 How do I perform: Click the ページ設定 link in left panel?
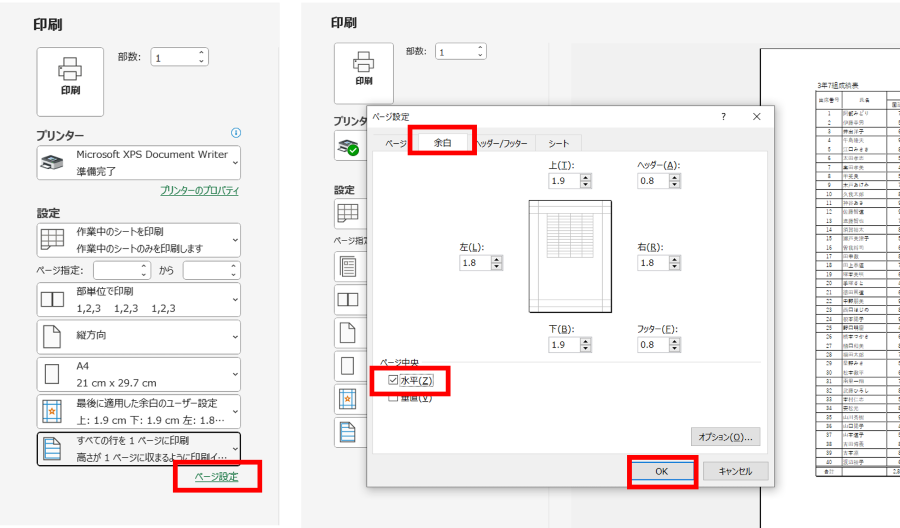(216, 477)
